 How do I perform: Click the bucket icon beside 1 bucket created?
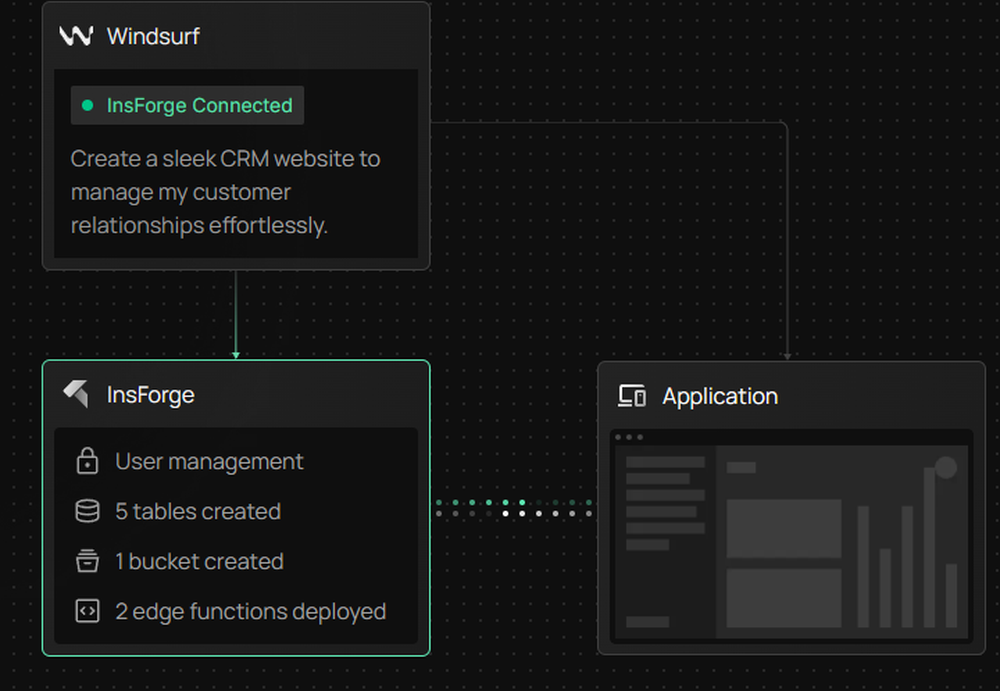87,561
